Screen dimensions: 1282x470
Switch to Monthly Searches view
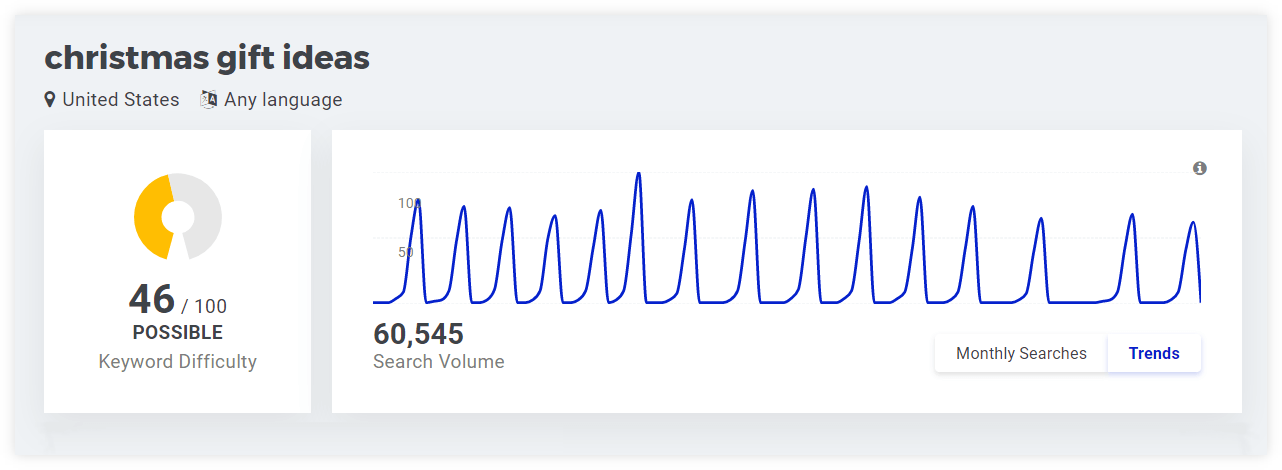(x=1021, y=353)
